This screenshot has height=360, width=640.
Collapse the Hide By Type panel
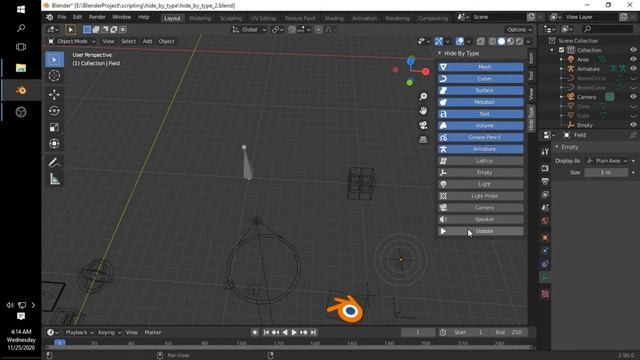439,53
